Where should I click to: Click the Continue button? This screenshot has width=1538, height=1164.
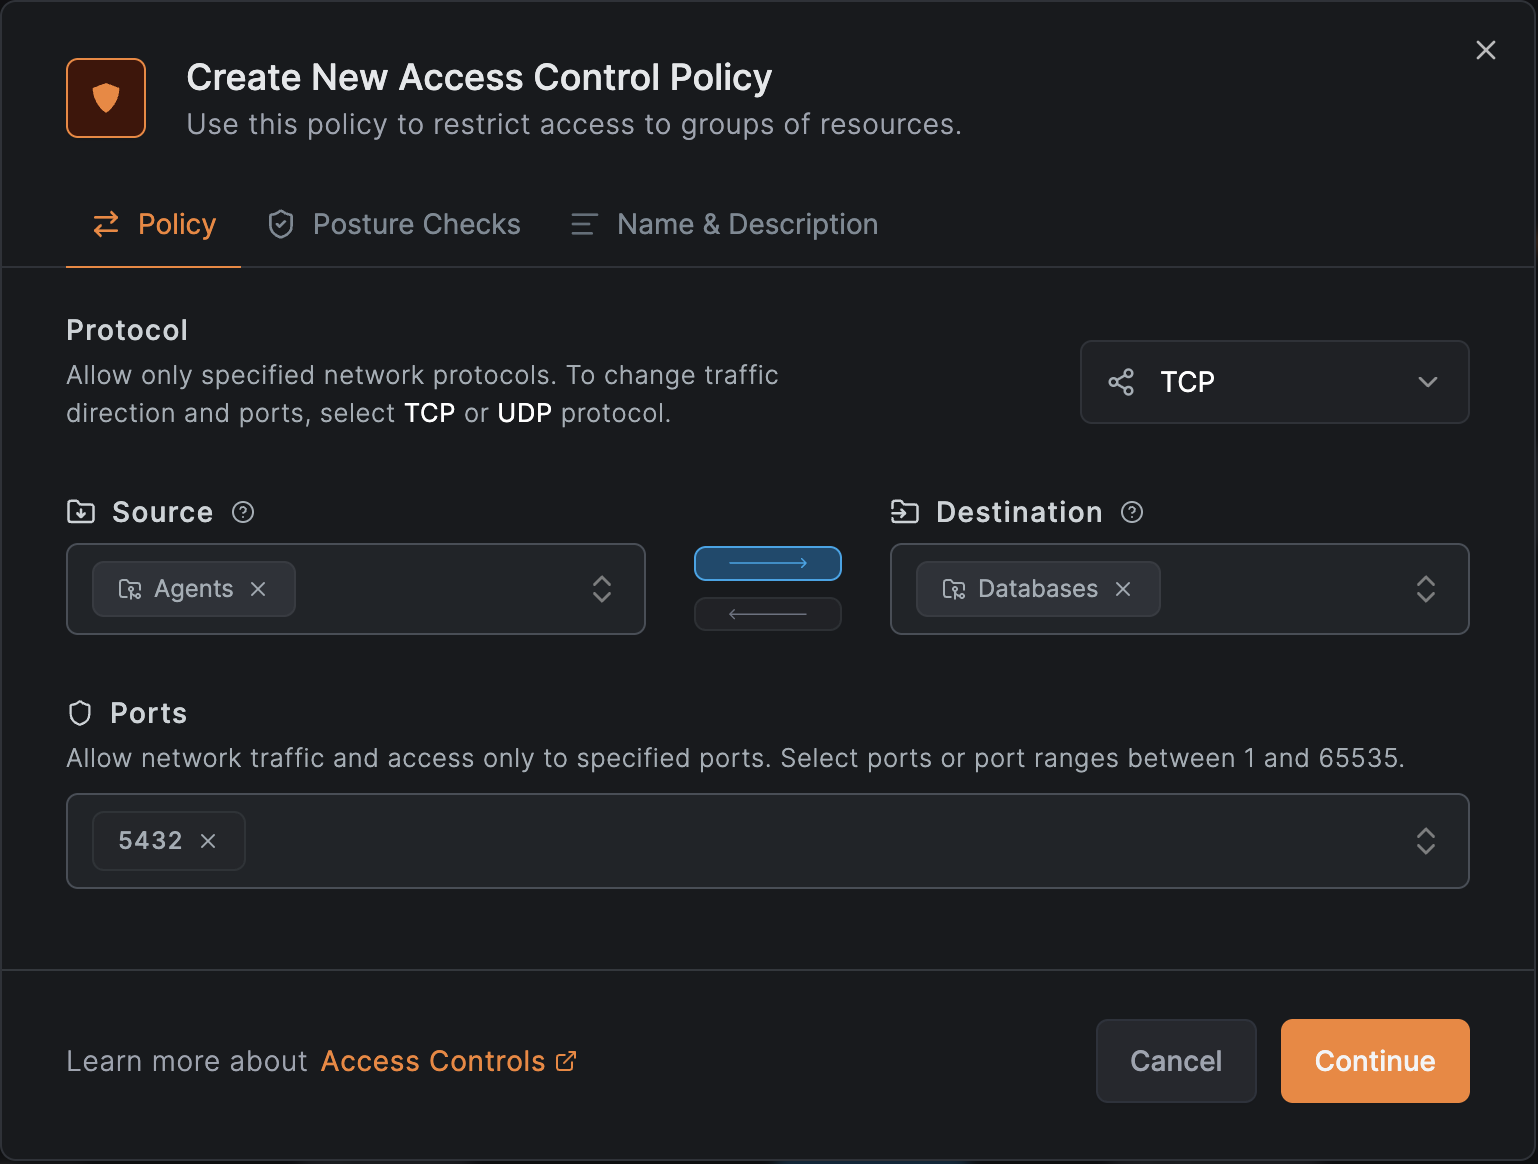click(1375, 1061)
